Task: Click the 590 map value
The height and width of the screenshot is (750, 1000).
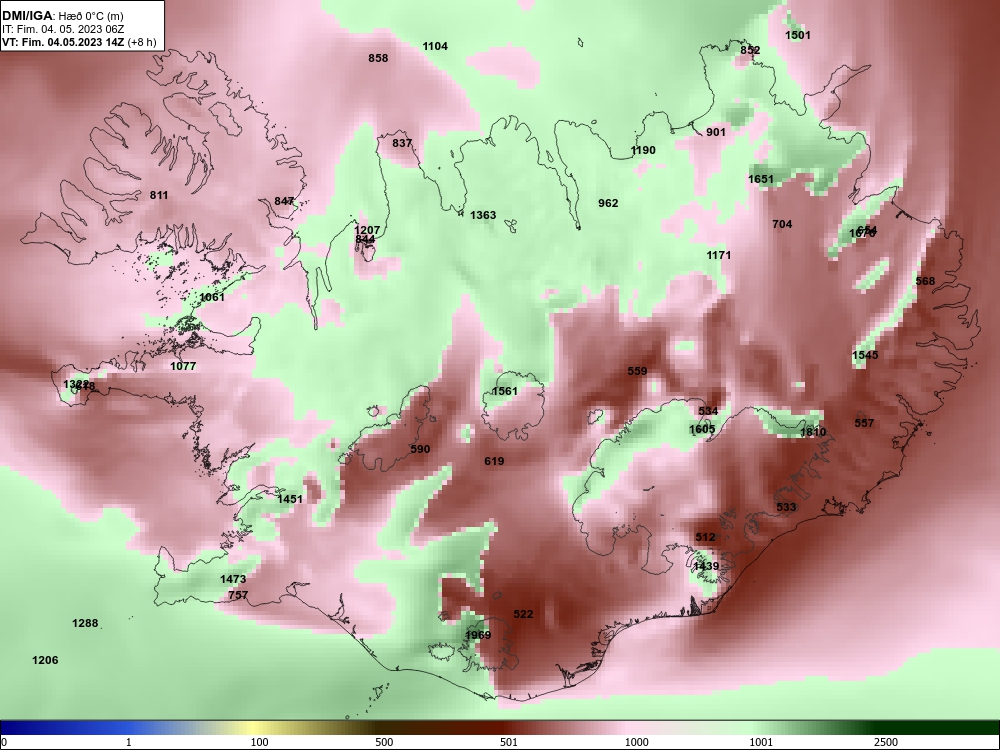Action: [x=420, y=449]
